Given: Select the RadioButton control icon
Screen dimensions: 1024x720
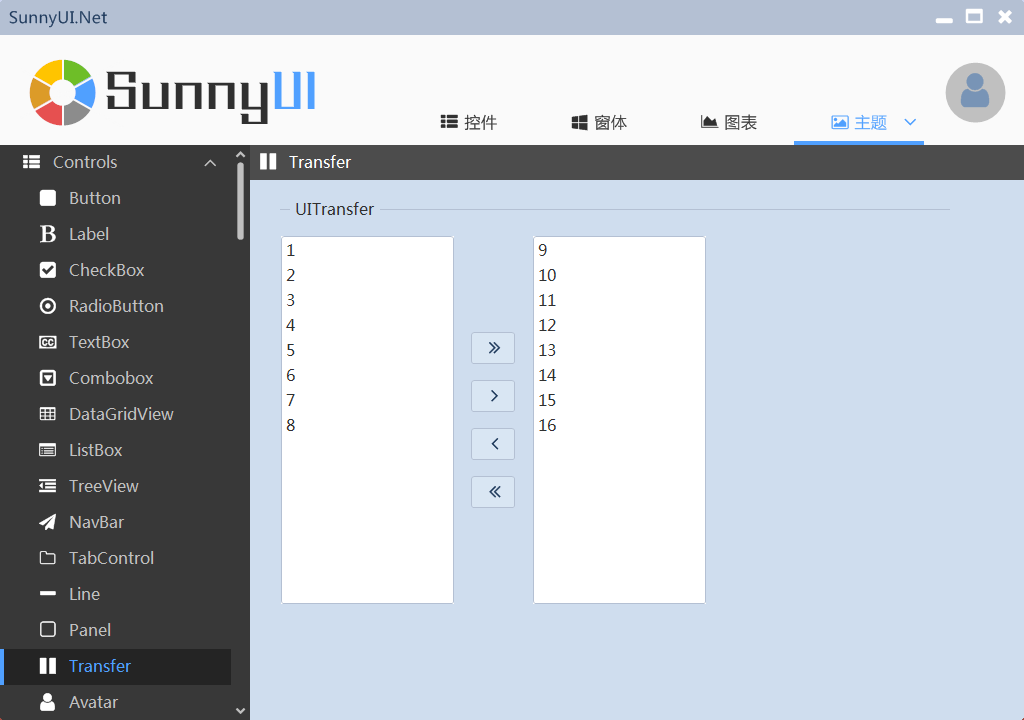Looking at the screenshot, I should click(46, 306).
